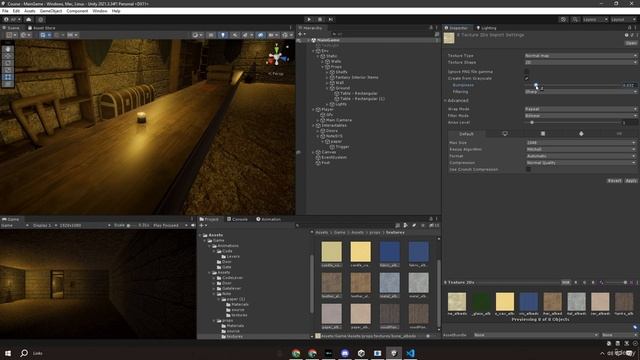Switch to the Lighting tab
The height and width of the screenshot is (360, 640).
pyautogui.click(x=486, y=28)
